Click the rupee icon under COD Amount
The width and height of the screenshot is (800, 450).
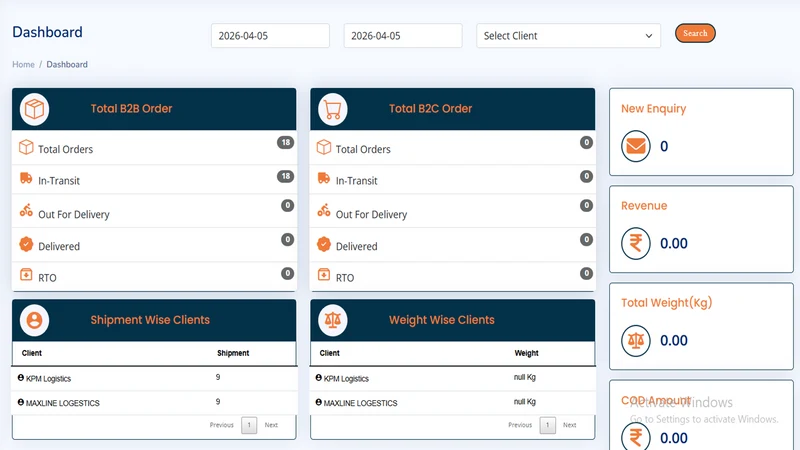pyautogui.click(x=636, y=437)
